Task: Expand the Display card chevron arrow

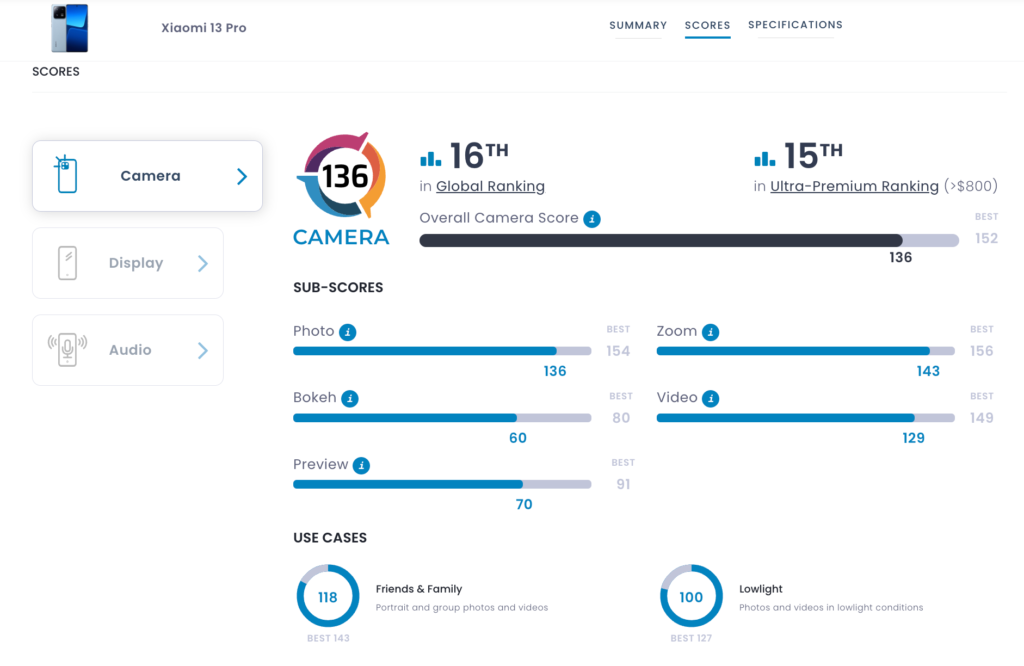Action: coord(203,263)
